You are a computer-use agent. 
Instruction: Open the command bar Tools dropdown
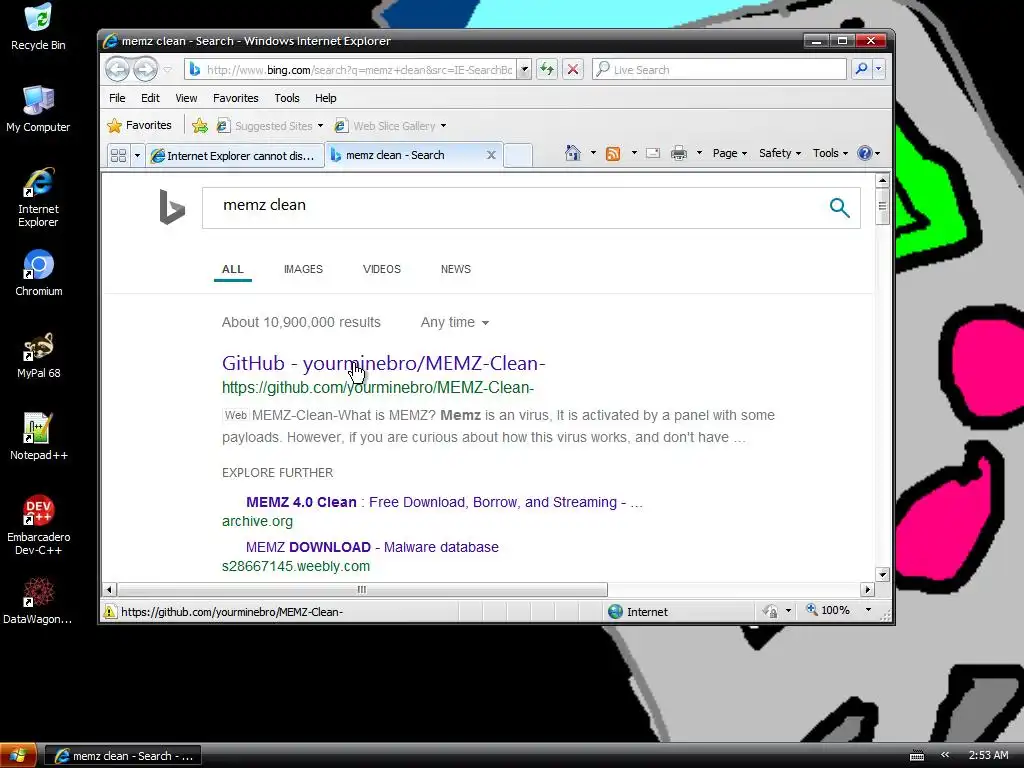coord(830,153)
